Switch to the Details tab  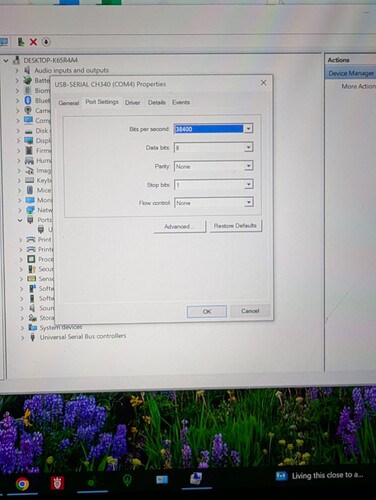pyautogui.click(x=157, y=102)
